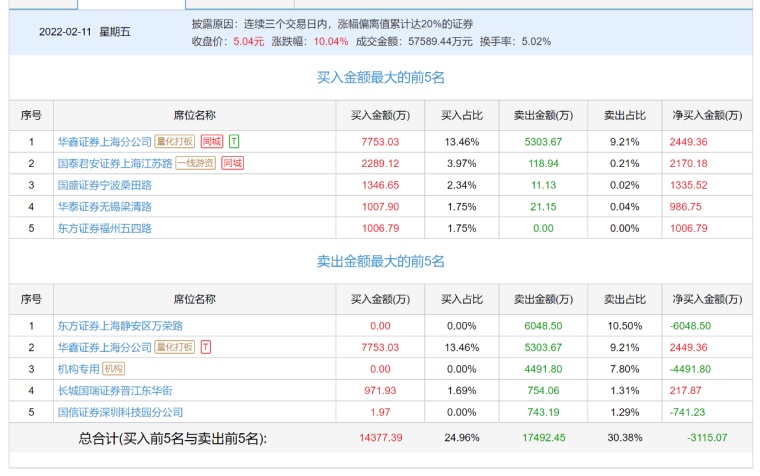Click 卖出金额(万) header in the top sellers table
760x476 pixels.
click(x=543, y=299)
